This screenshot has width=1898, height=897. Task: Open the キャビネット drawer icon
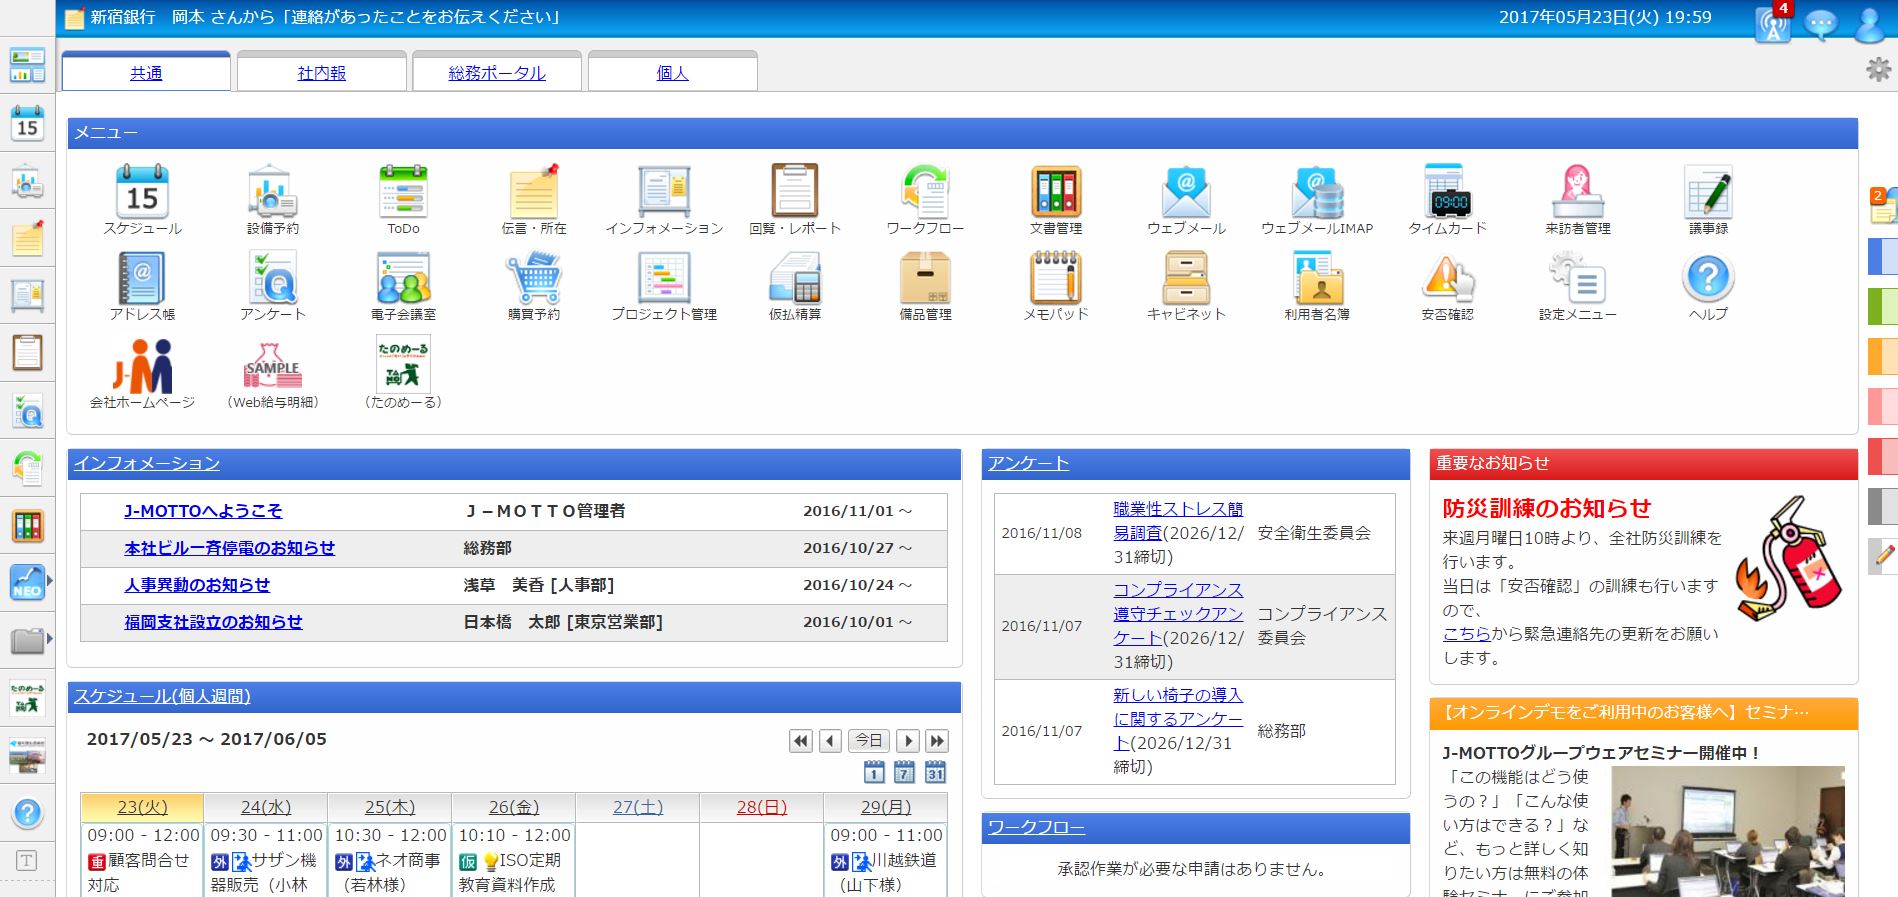(x=1186, y=279)
